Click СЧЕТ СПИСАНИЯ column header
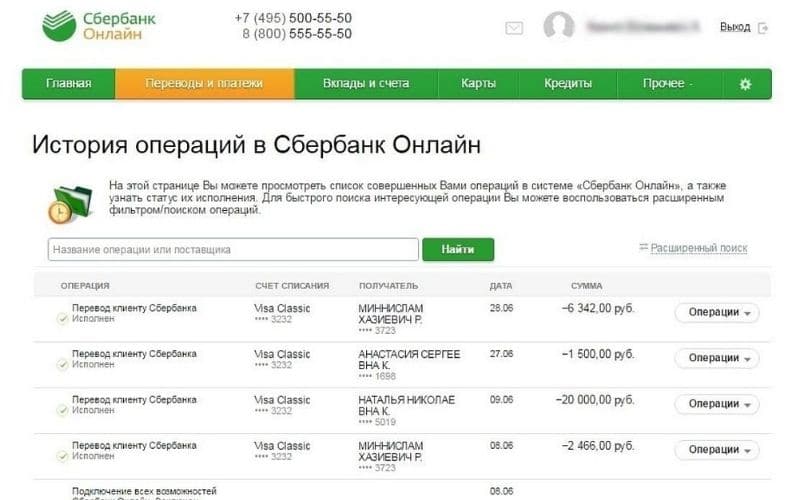800x500 pixels. pos(292,286)
